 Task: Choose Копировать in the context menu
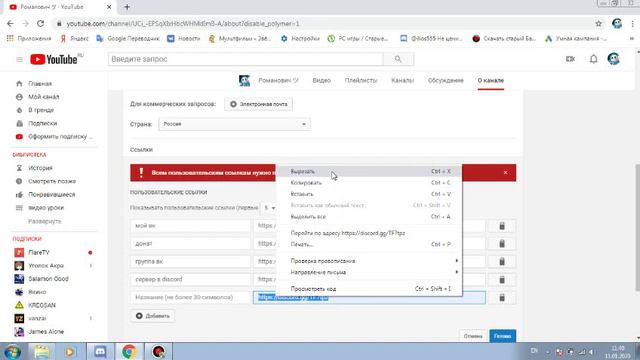pos(369,183)
